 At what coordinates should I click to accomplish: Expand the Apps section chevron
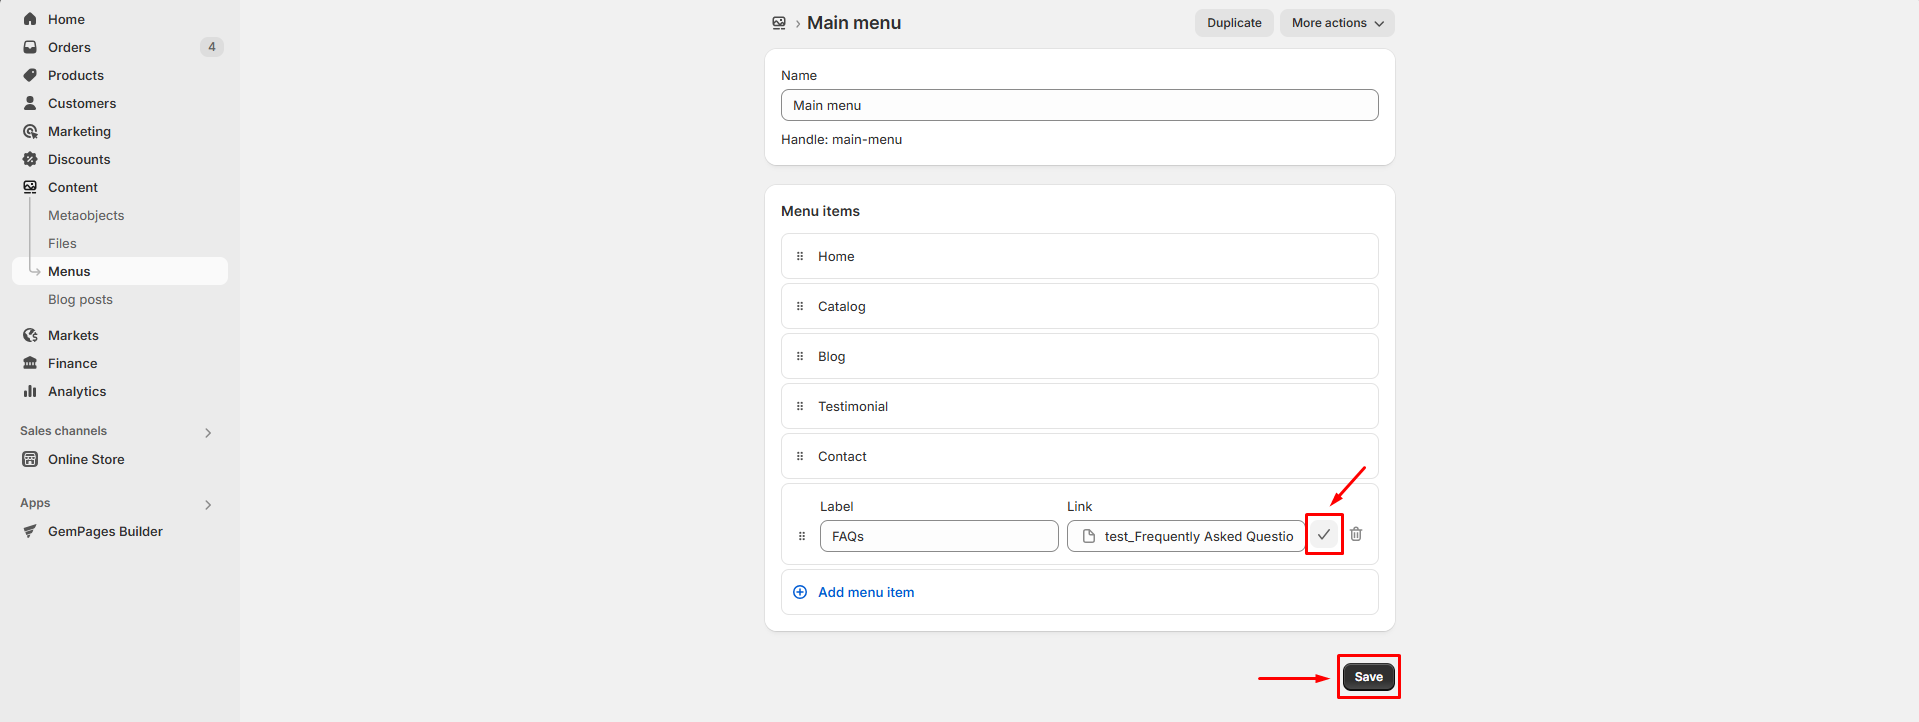[208, 504]
